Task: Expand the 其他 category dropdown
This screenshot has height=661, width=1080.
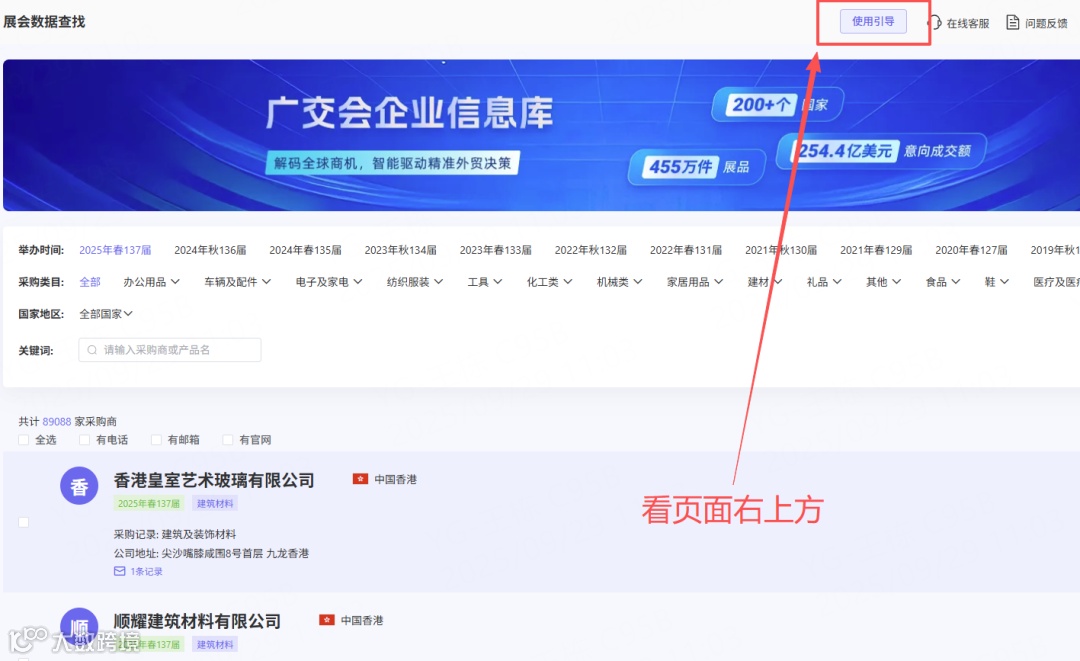Action: 883,282
